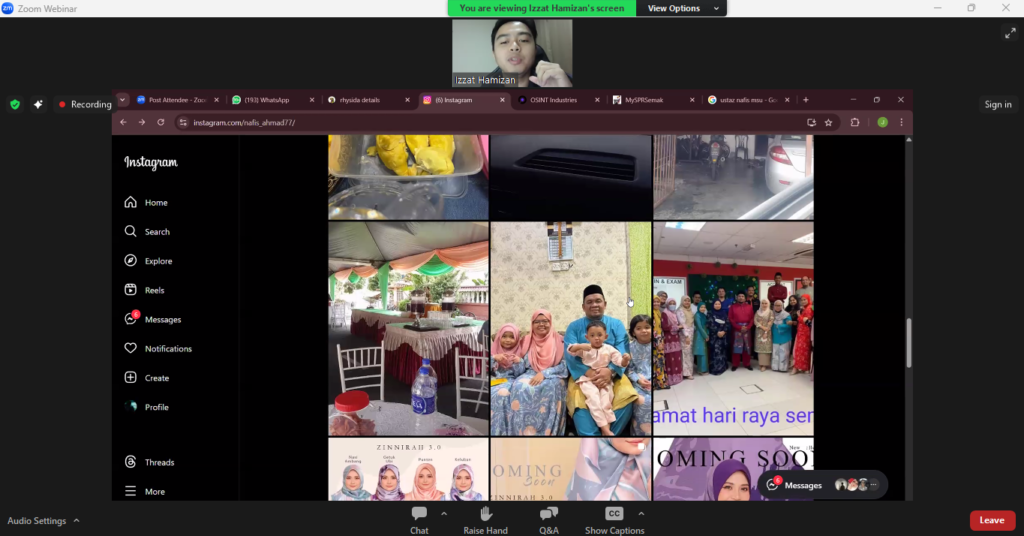The height and width of the screenshot is (536, 1024).
Task: Open the wedding tent table post
Action: (x=408, y=328)
